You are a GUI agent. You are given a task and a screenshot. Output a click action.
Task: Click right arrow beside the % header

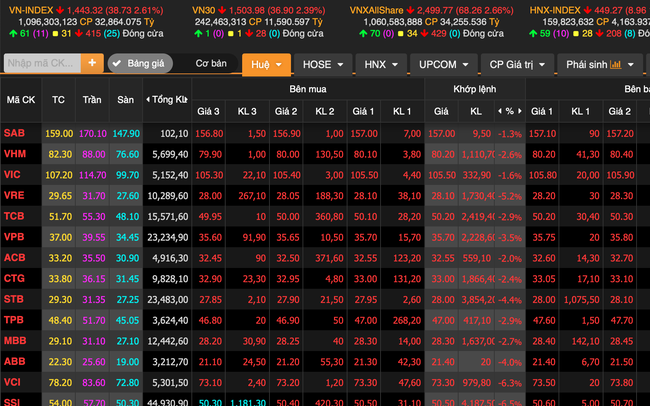click(520, 111)
